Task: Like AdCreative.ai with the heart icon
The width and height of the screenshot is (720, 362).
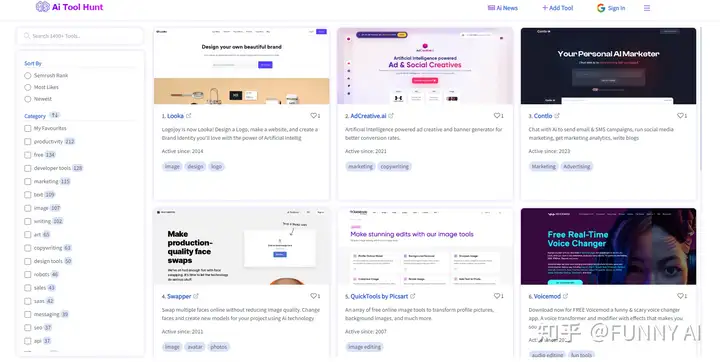Action: 497,116
